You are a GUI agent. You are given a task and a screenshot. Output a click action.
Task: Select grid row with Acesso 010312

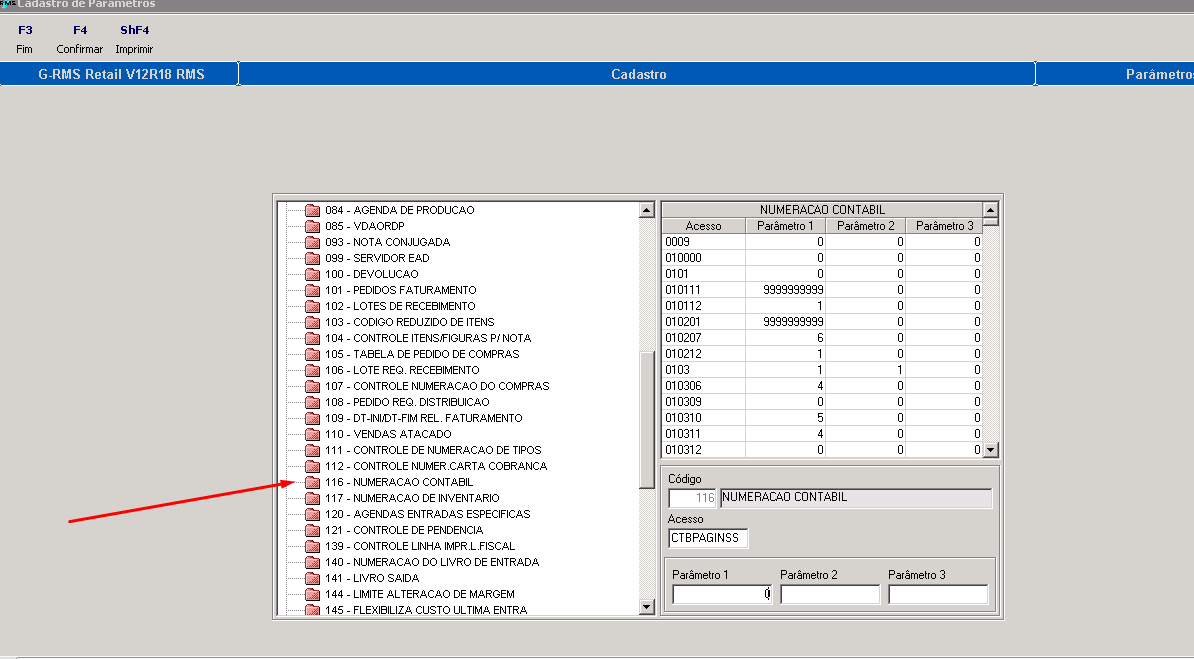(822, 450)
